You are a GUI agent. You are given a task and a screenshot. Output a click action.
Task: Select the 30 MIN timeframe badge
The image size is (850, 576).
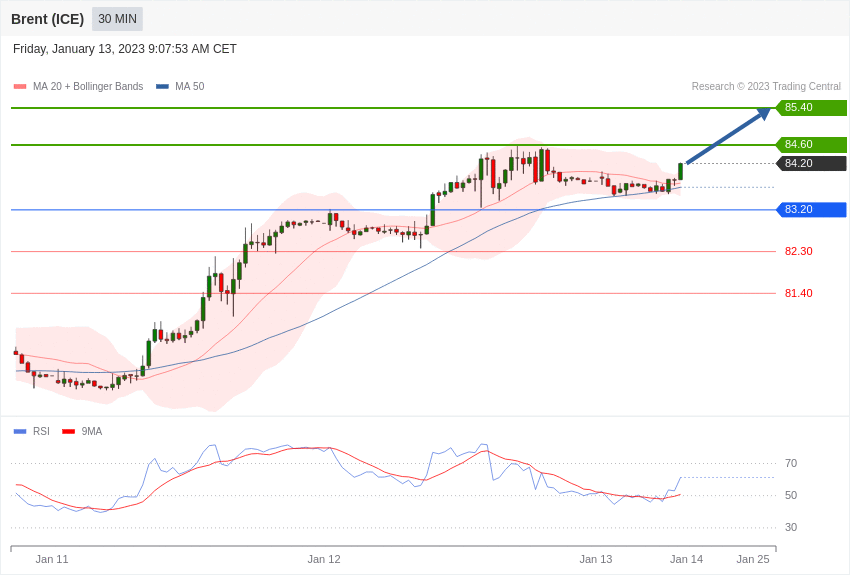click(117, 19)
